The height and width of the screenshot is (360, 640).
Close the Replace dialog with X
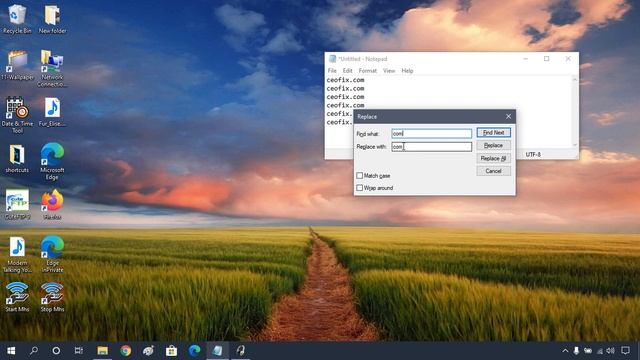pyautogui.click(x=508, y=117)
